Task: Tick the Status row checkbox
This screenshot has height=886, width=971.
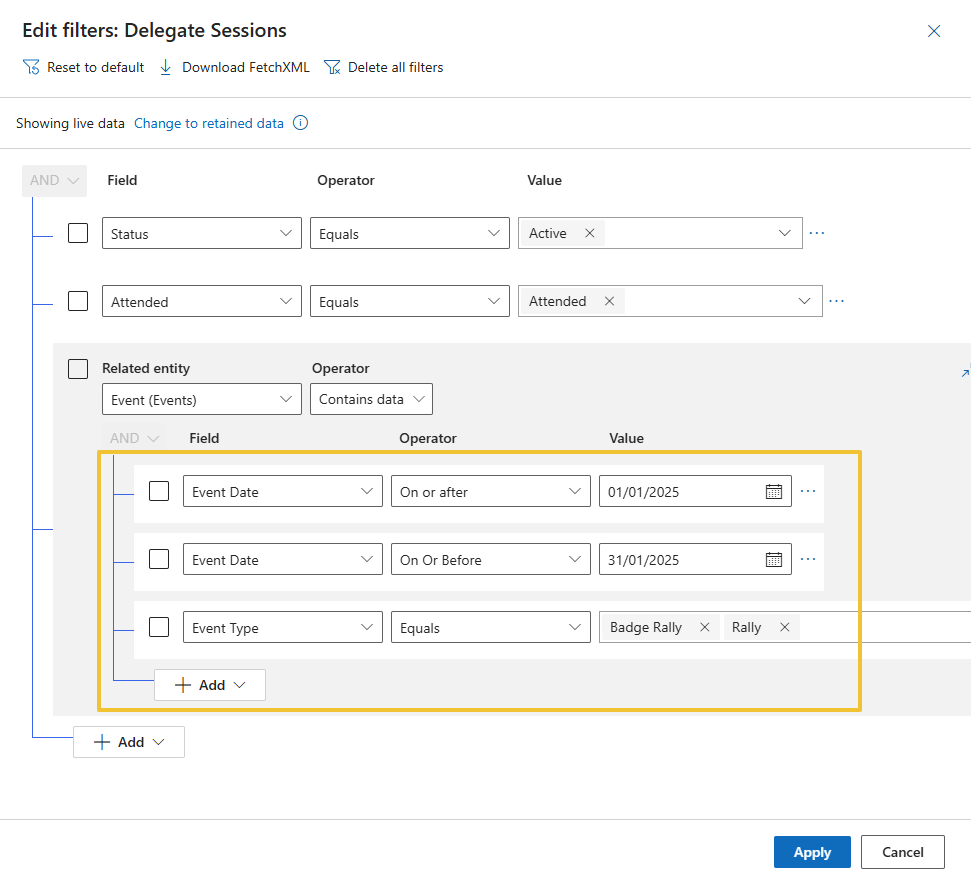Action: (x=78, y=233)
